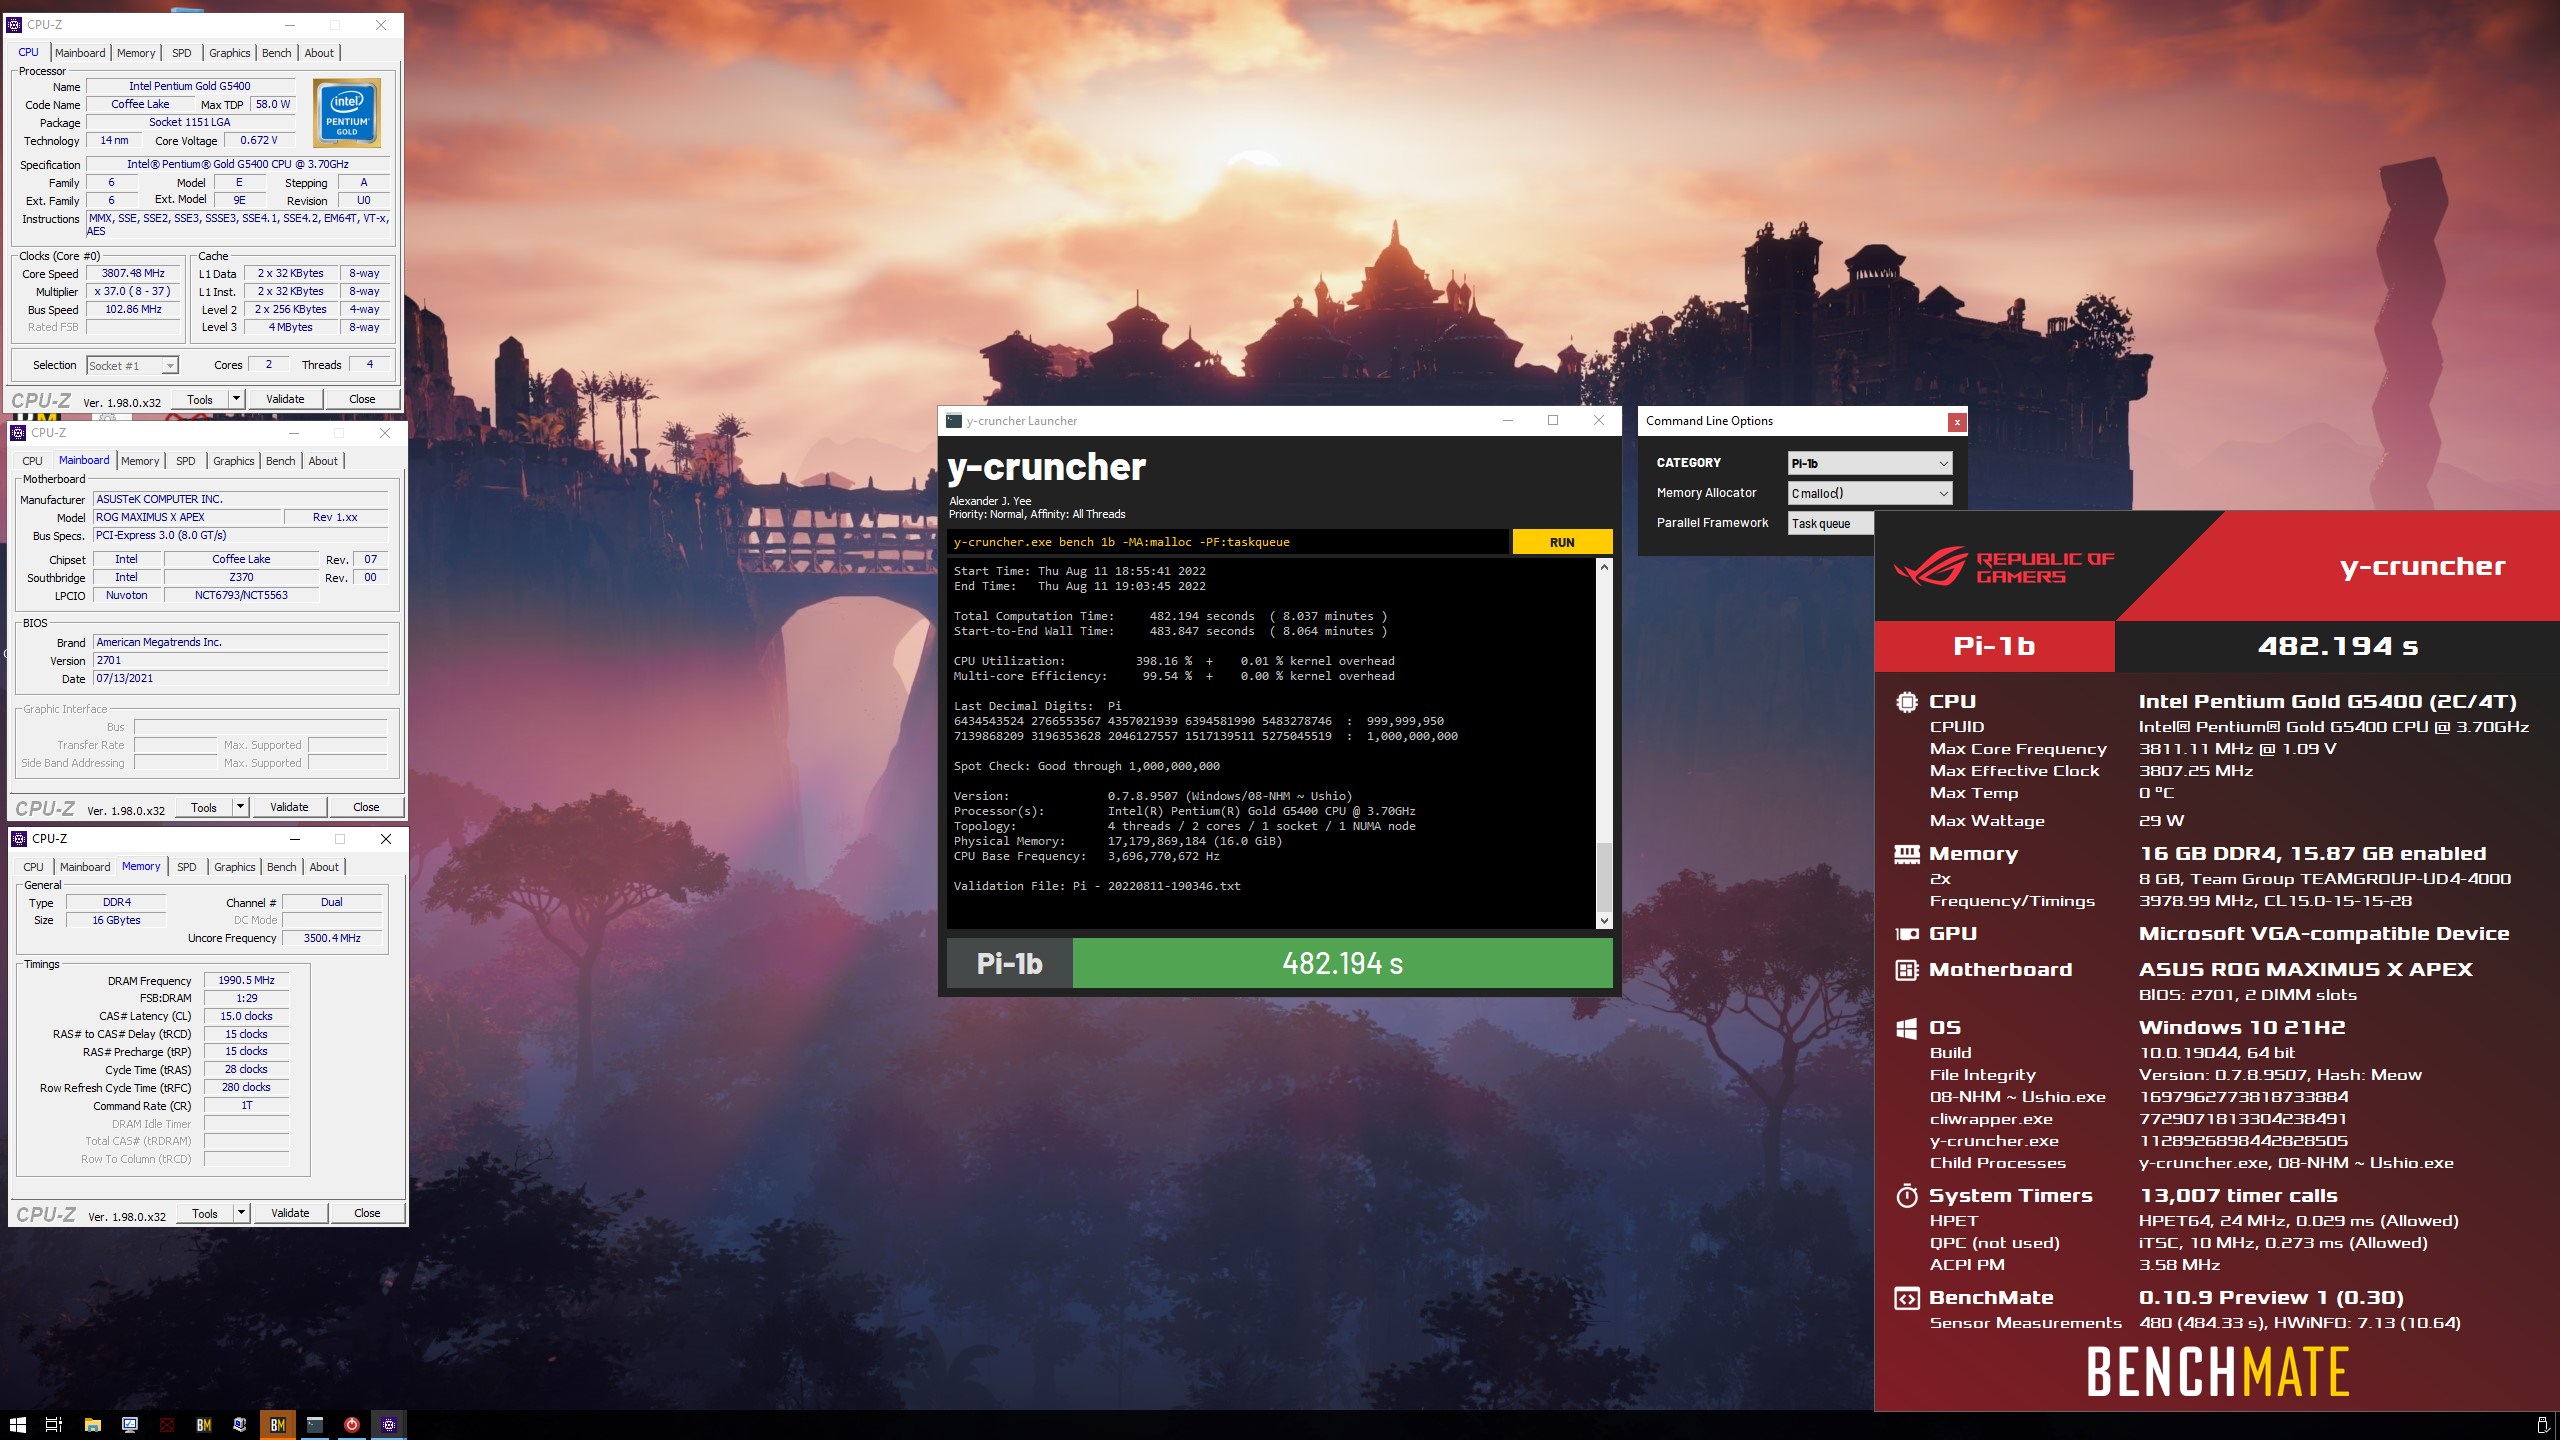
Task: Click Validate in CPU-Z Memory window
Action: pos(290,1213)
